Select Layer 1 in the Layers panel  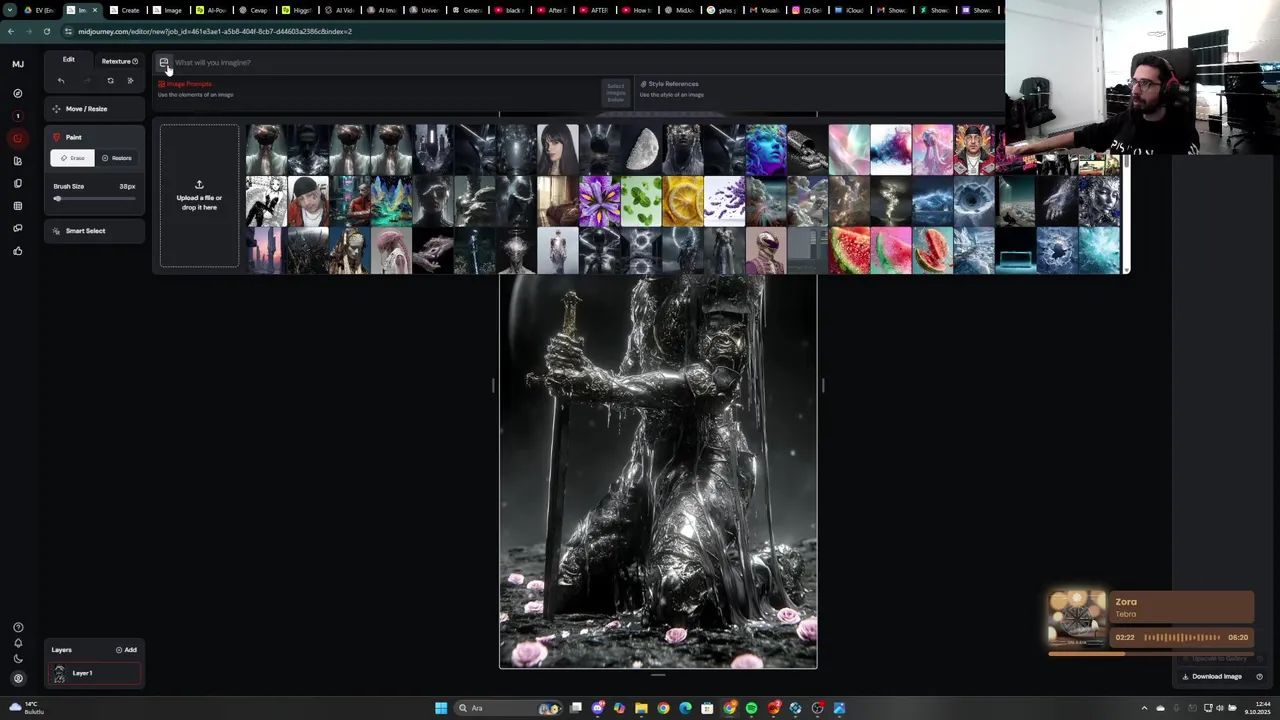click(x=96, y=674)
